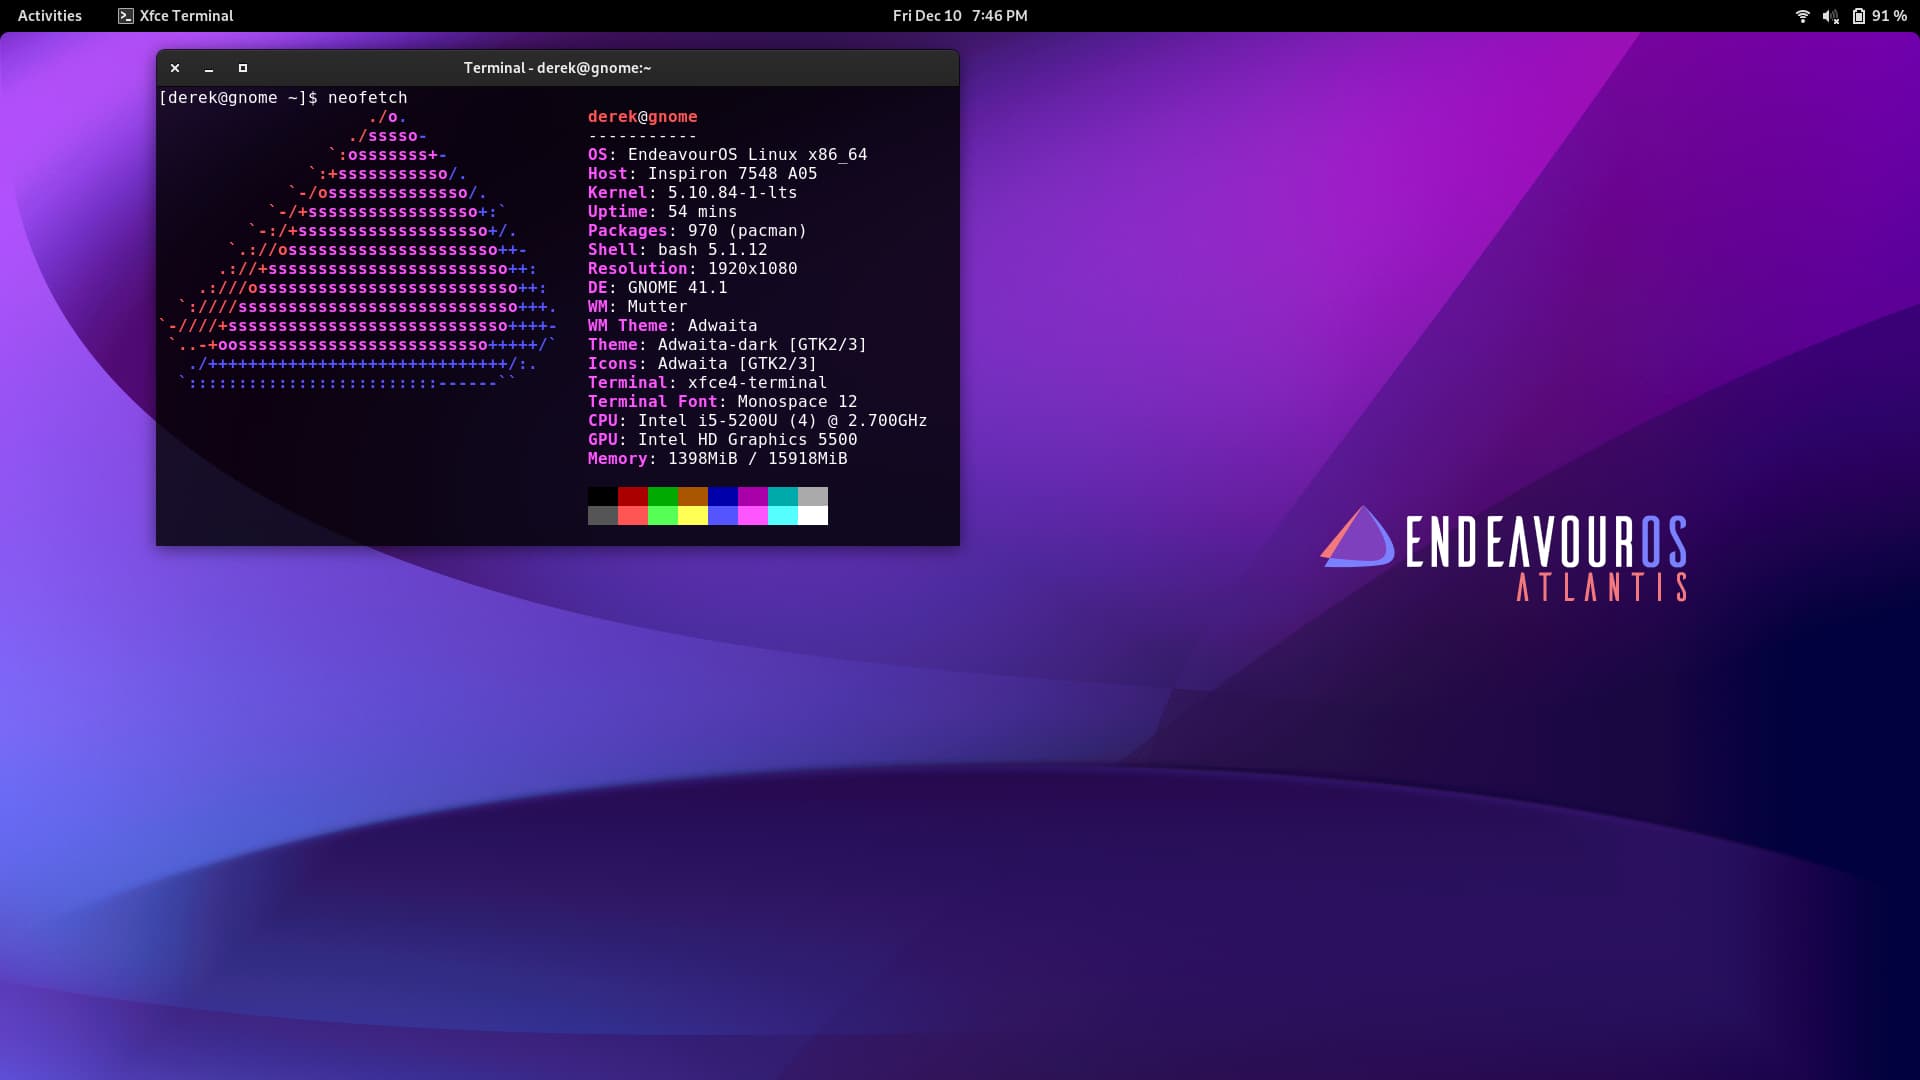Click the OS: EndeavourOS Linux line
The width and height of the screenshot is (1920, 1080).
pos(727,154)
